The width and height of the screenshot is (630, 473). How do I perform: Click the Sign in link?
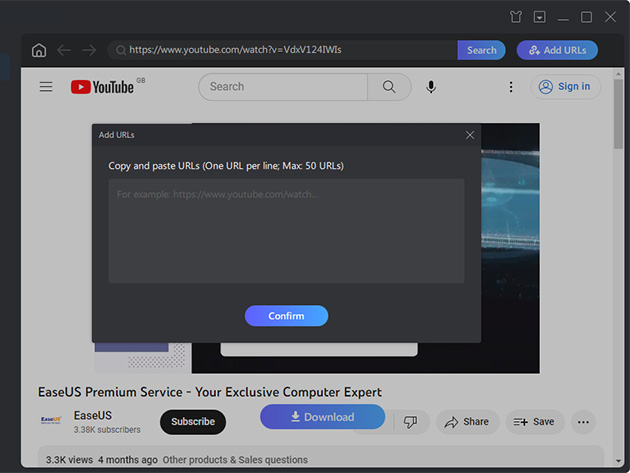pos(565,87)
